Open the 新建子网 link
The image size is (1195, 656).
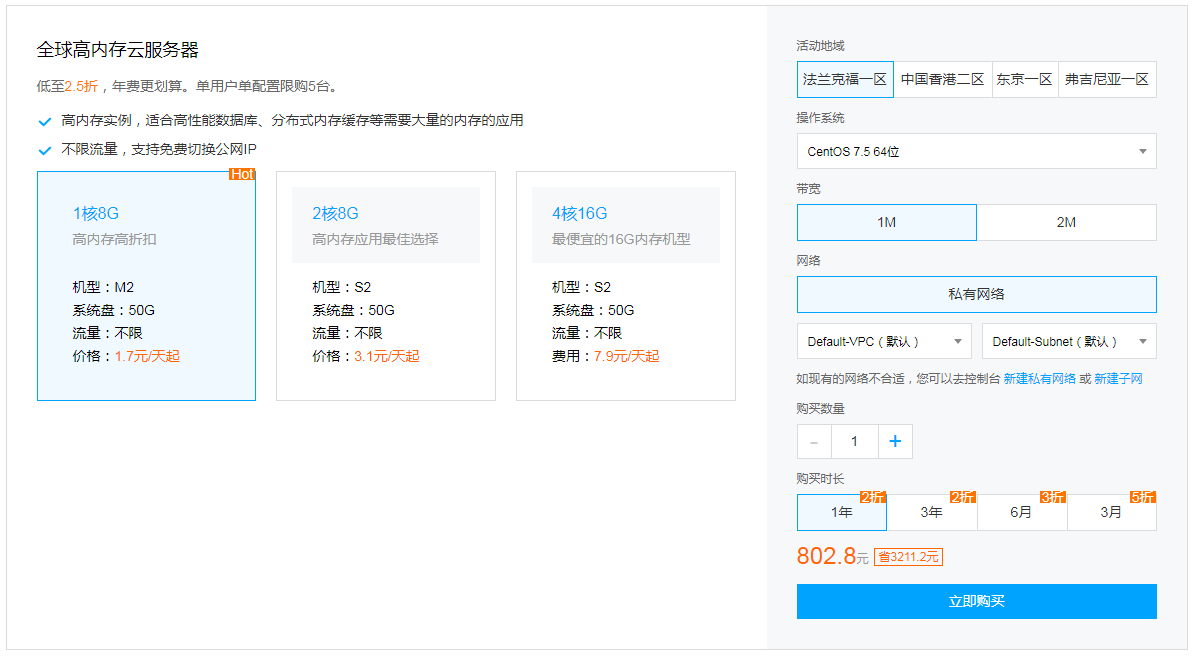click(1118, 379)
